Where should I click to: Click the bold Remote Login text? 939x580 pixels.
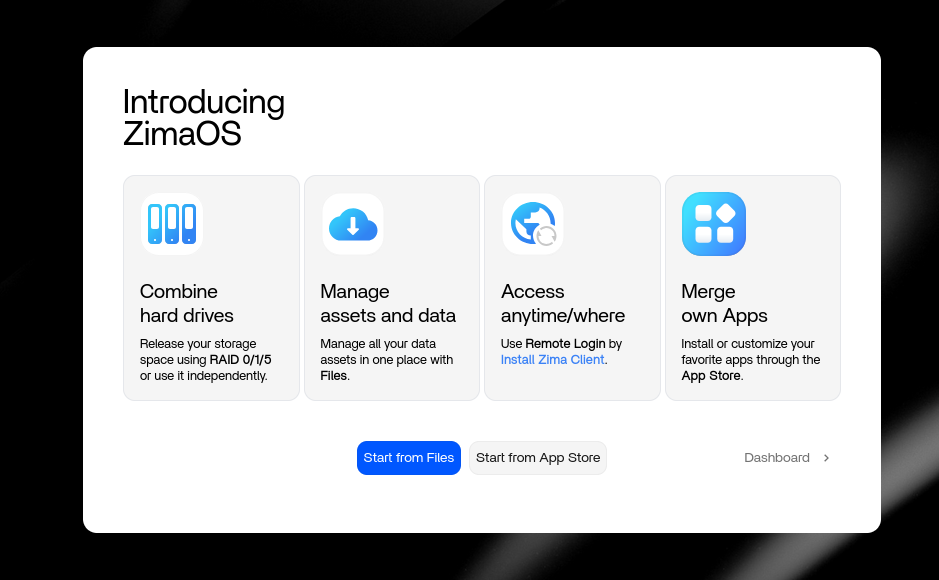click(x=565, y=344)
